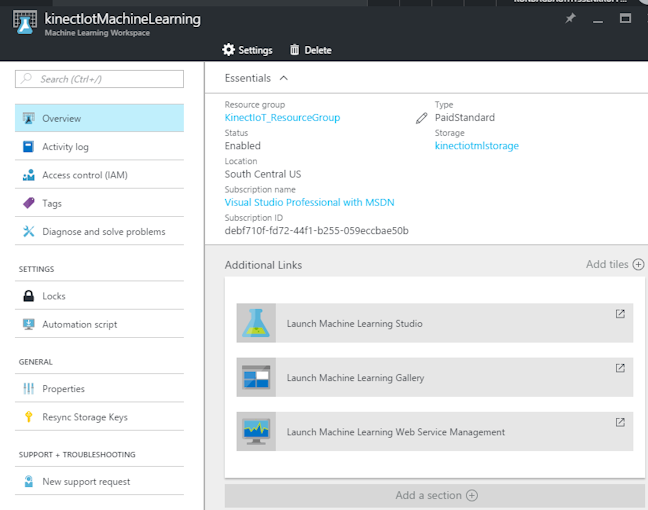
Task: Go to Diagnose and solve problems
Action: [103, 232]
